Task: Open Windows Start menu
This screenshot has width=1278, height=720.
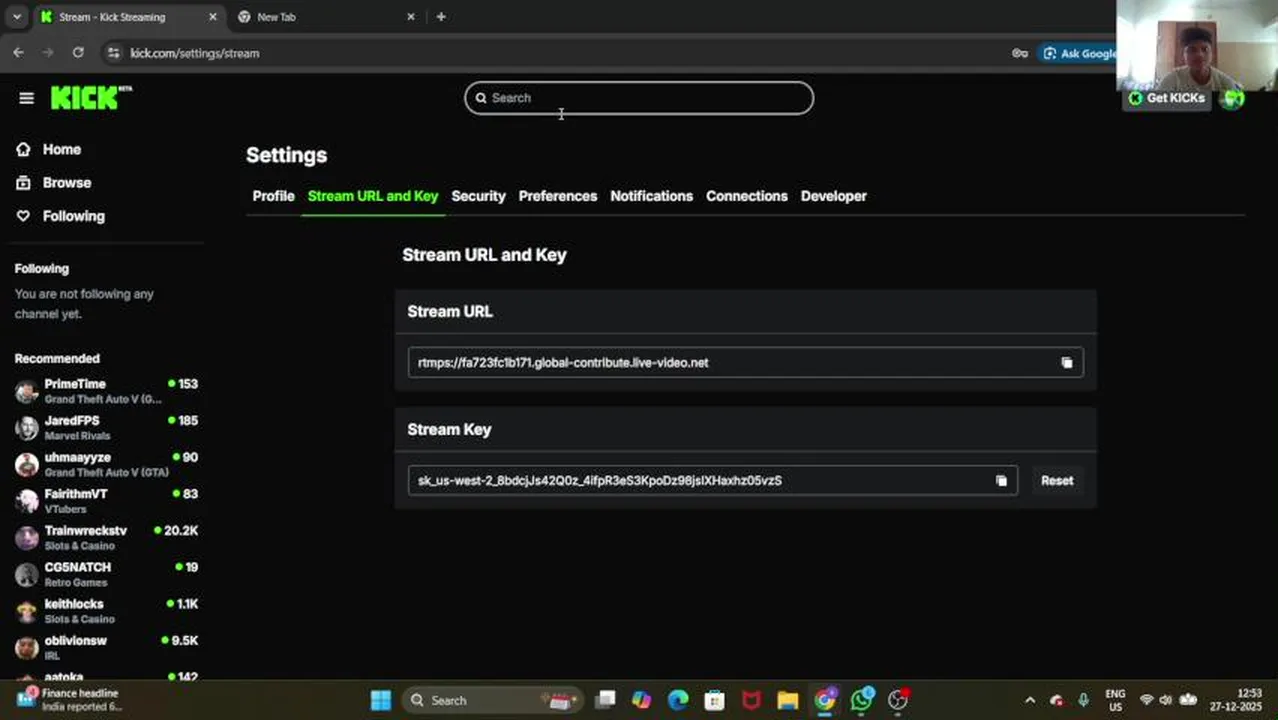Action: (x=381, y=700)
